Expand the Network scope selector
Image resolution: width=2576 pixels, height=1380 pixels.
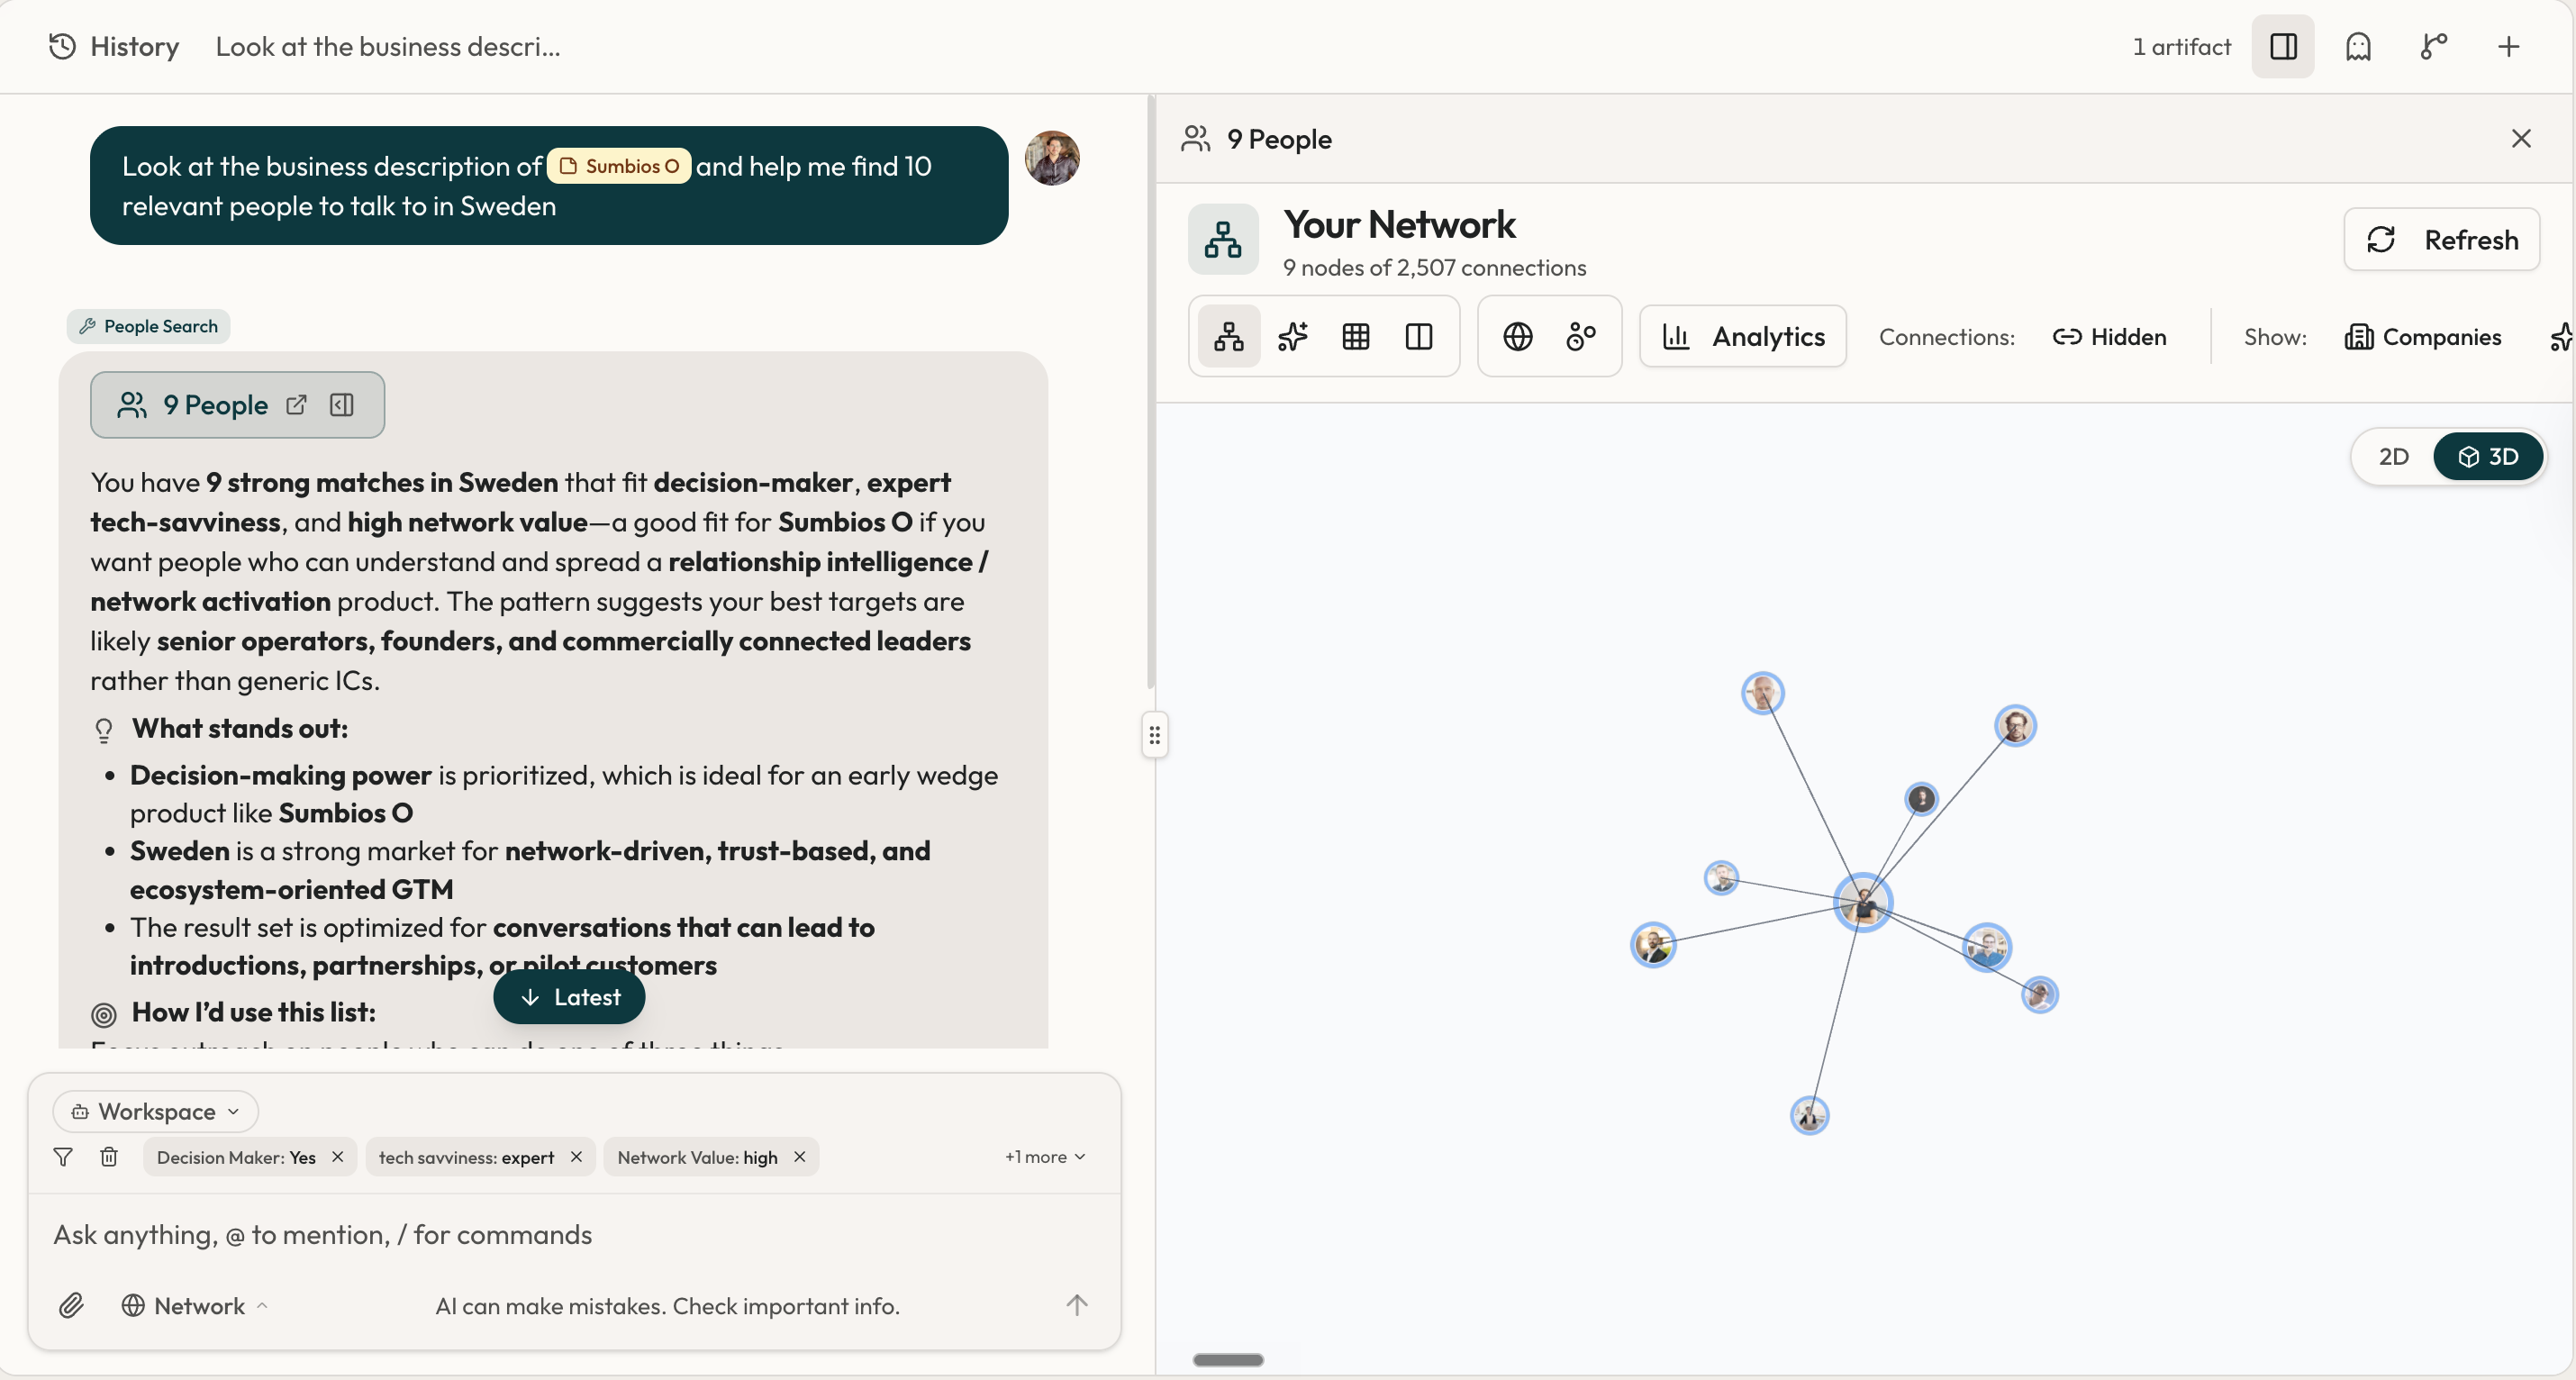[195, 1306]
